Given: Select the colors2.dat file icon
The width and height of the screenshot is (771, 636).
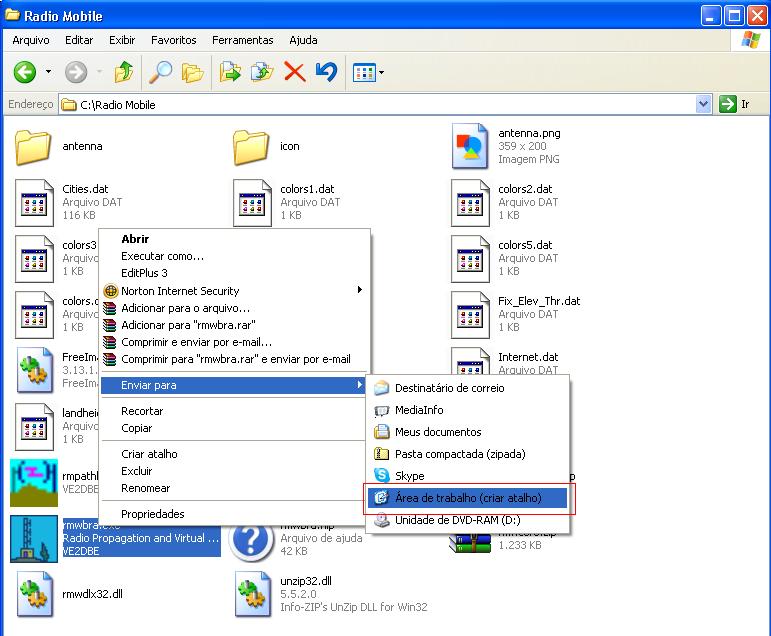Looking at the screenshot, I should point(470,203).
